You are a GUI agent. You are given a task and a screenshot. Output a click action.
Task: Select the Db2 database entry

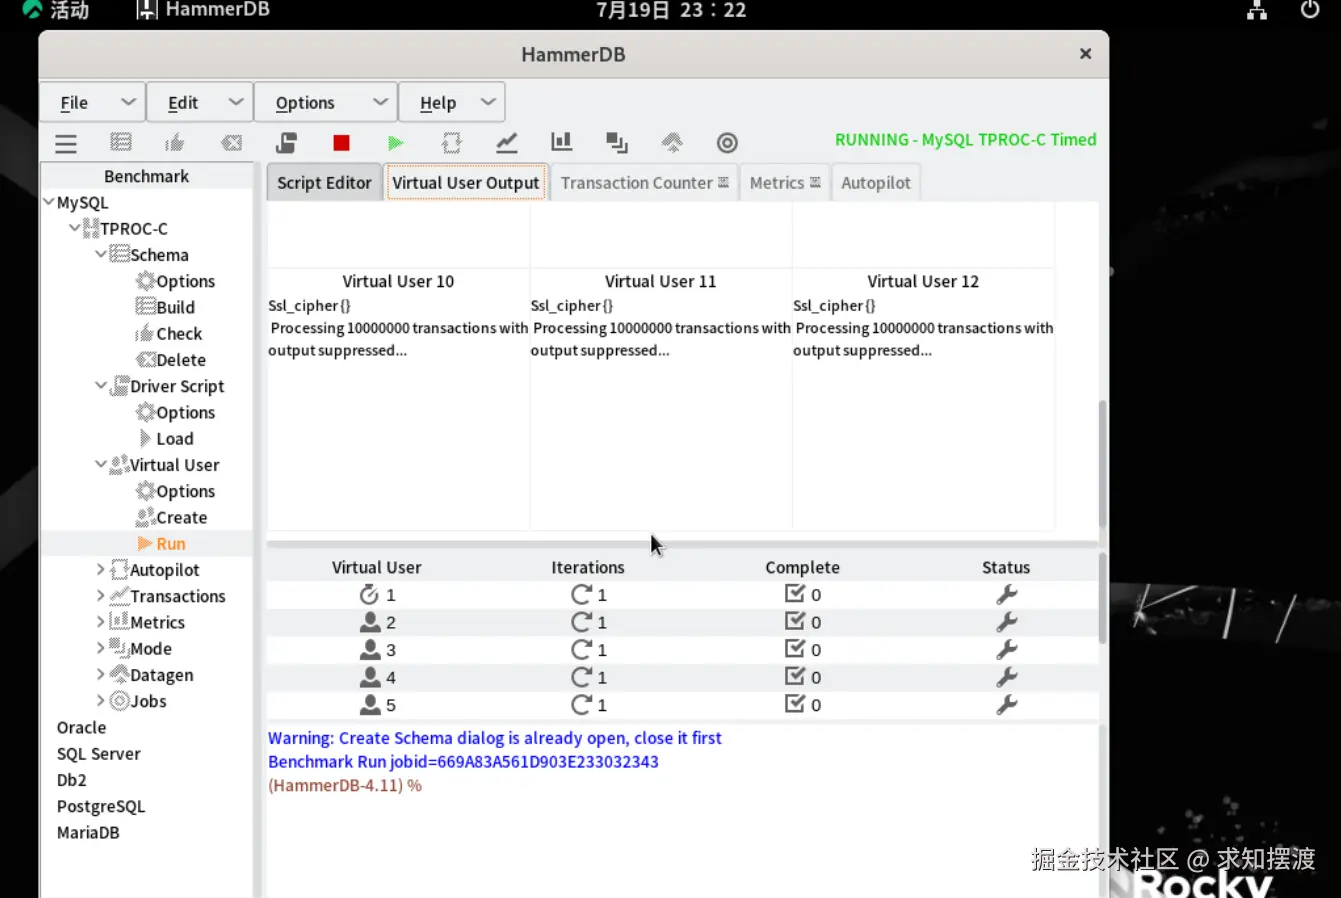pyautogui.click(x=71, y=779)
